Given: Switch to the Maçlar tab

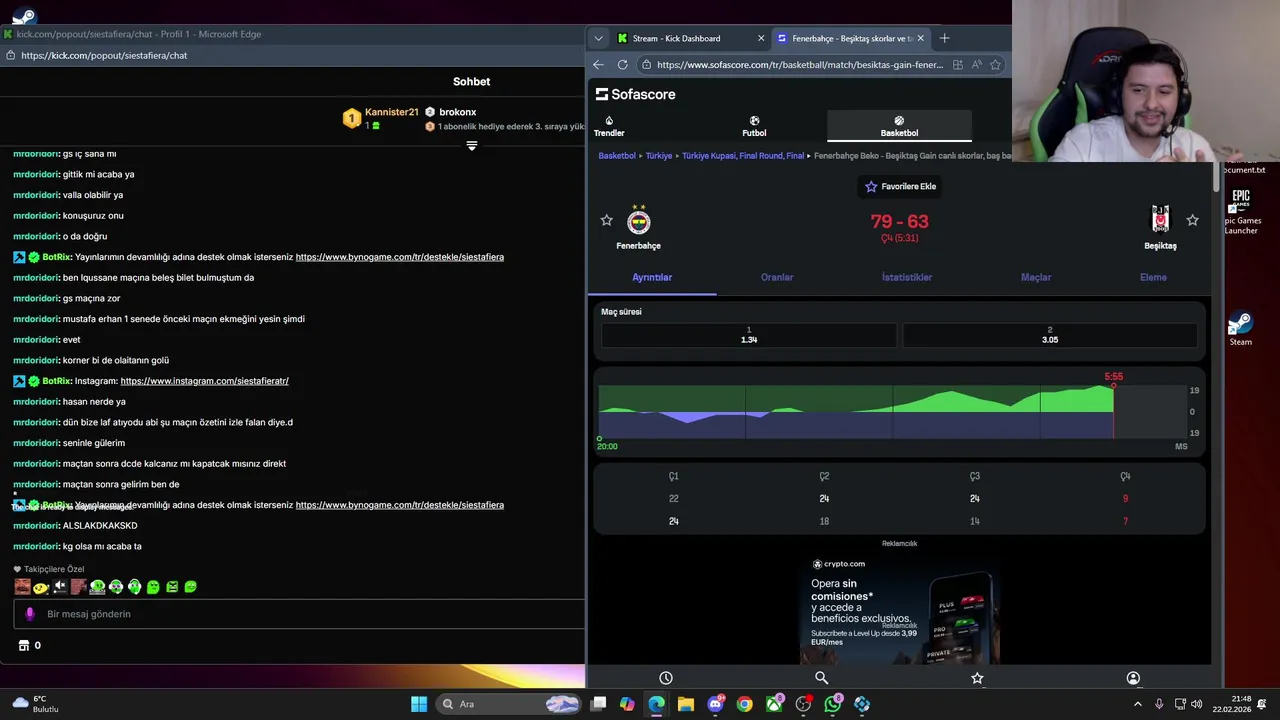Looking at the screenshot, I should [1036, 277].
